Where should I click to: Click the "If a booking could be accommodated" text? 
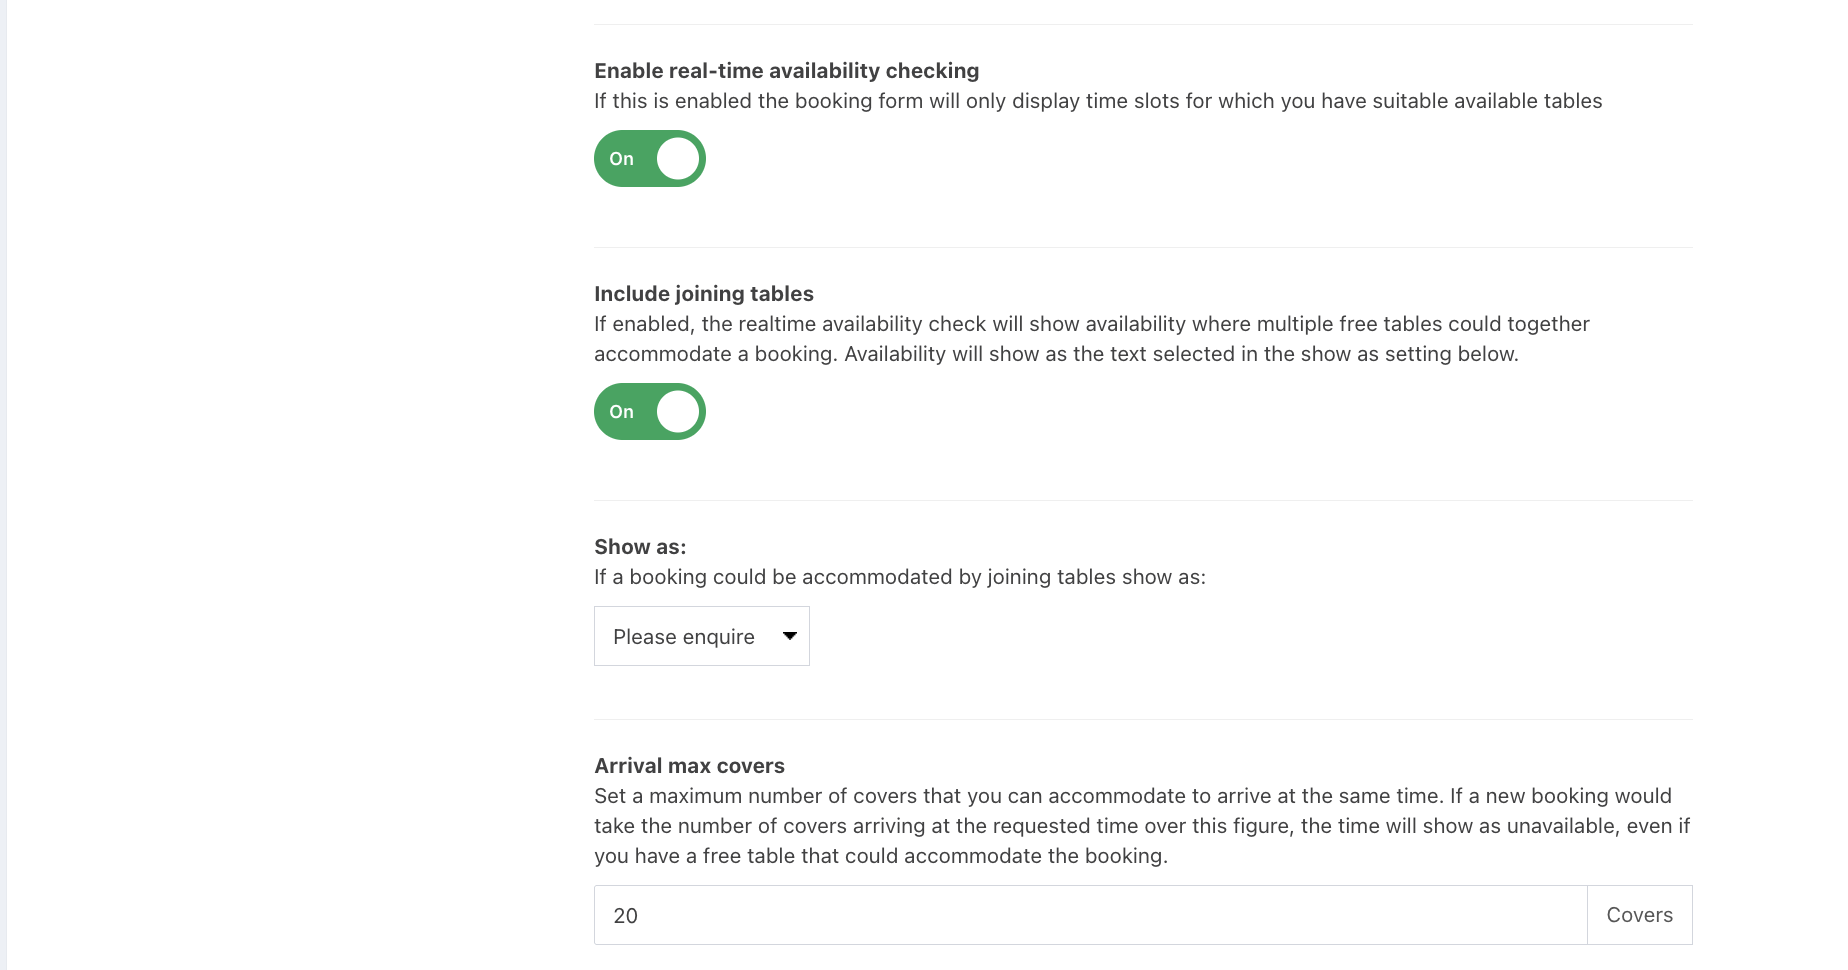click(899, 577)
